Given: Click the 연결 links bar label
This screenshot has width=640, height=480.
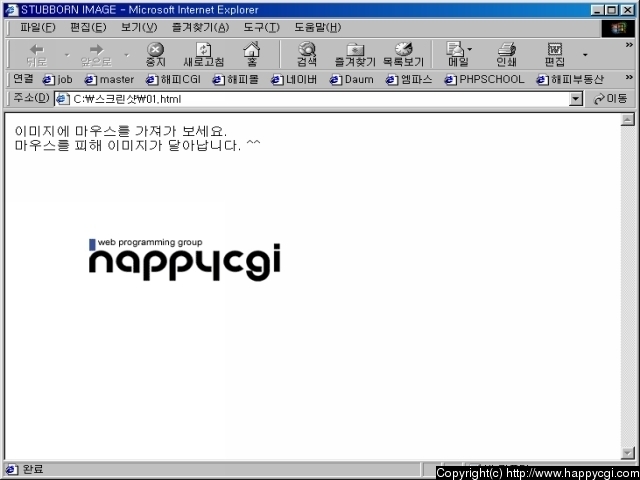Looking at the screenshot, I should click(x=23, y=78).
